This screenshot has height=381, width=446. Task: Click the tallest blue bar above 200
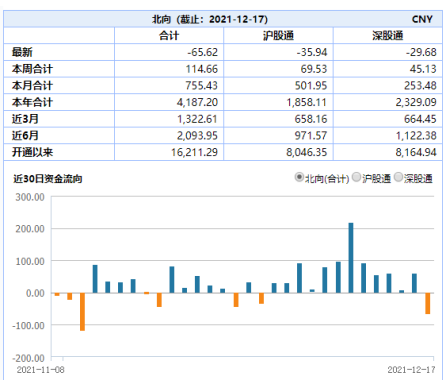click(x=351, y=258)
